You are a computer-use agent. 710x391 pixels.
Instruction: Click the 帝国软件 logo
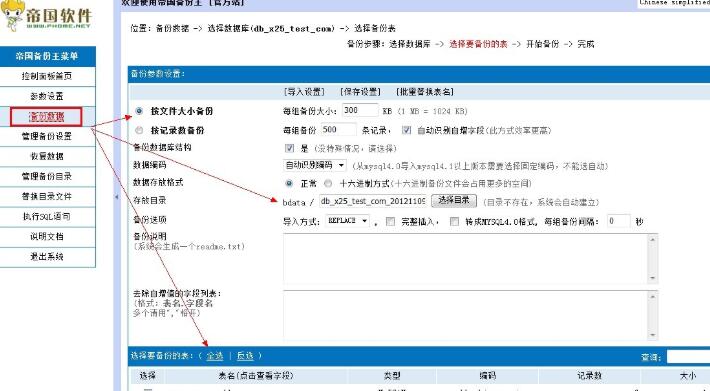(47, 16)
